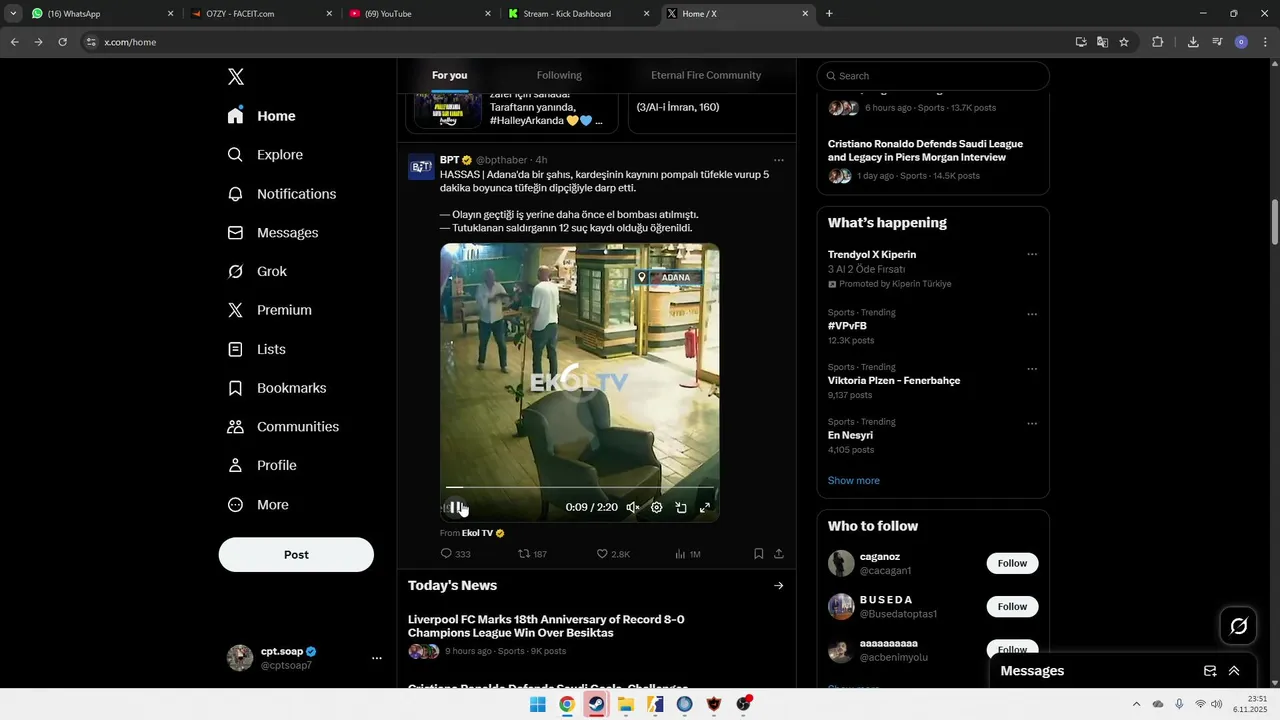Open Messages from the left sidebar

pyautogui.click(x=273, y=233)
